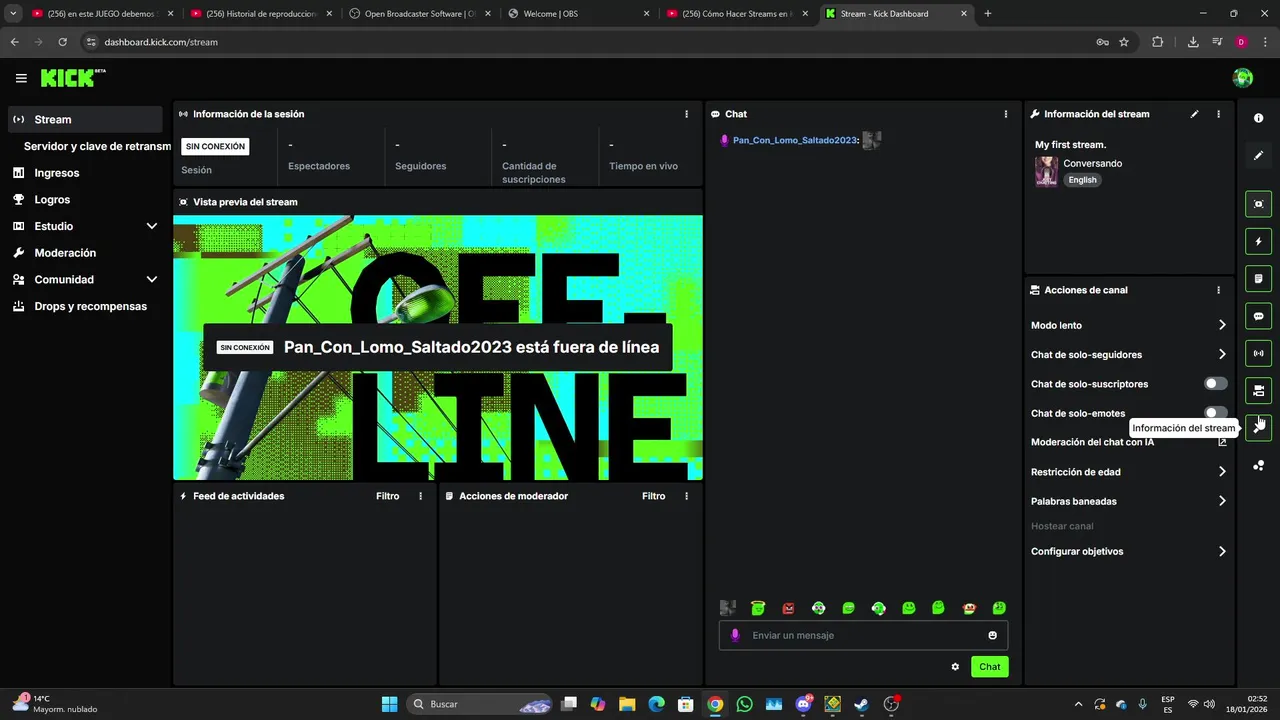
Task: Open WhatsApp from the taskbar
Action: coord(744,704)
